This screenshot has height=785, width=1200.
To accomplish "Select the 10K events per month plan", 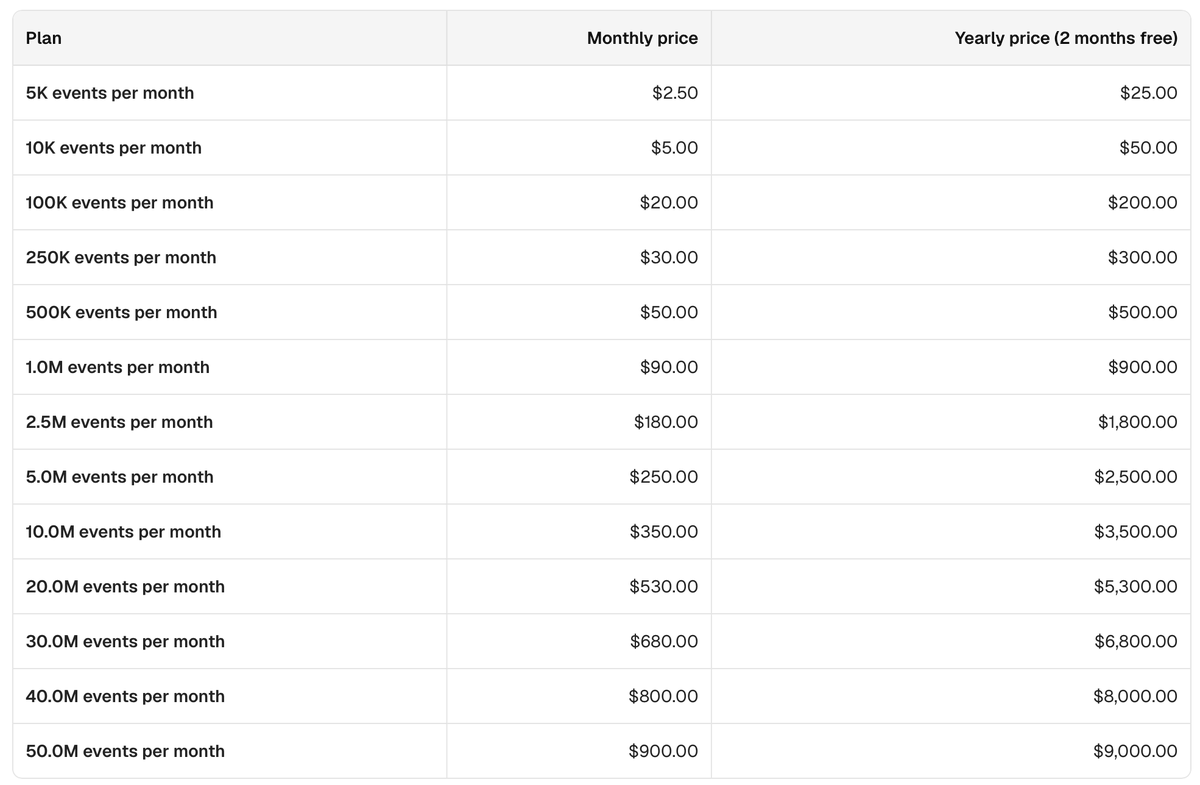I will pyautogui.click(x=114, y=148).
